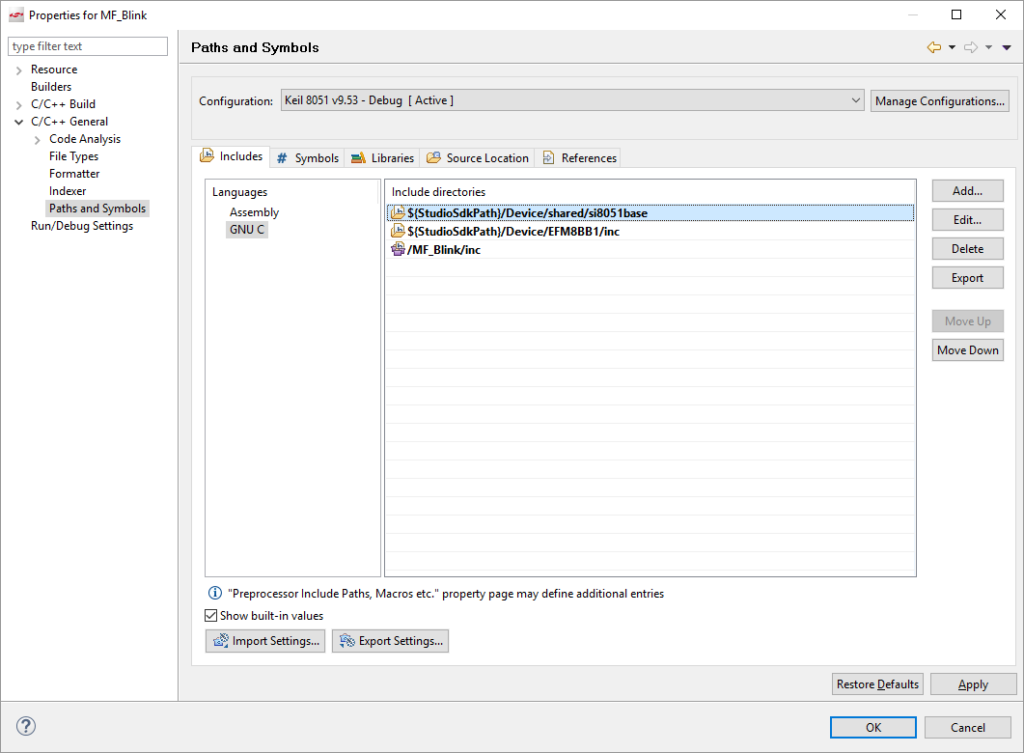1024x753 pixels.
Task: Click the folder icon beside EFM8BB1/inc path
Action: 398,231
